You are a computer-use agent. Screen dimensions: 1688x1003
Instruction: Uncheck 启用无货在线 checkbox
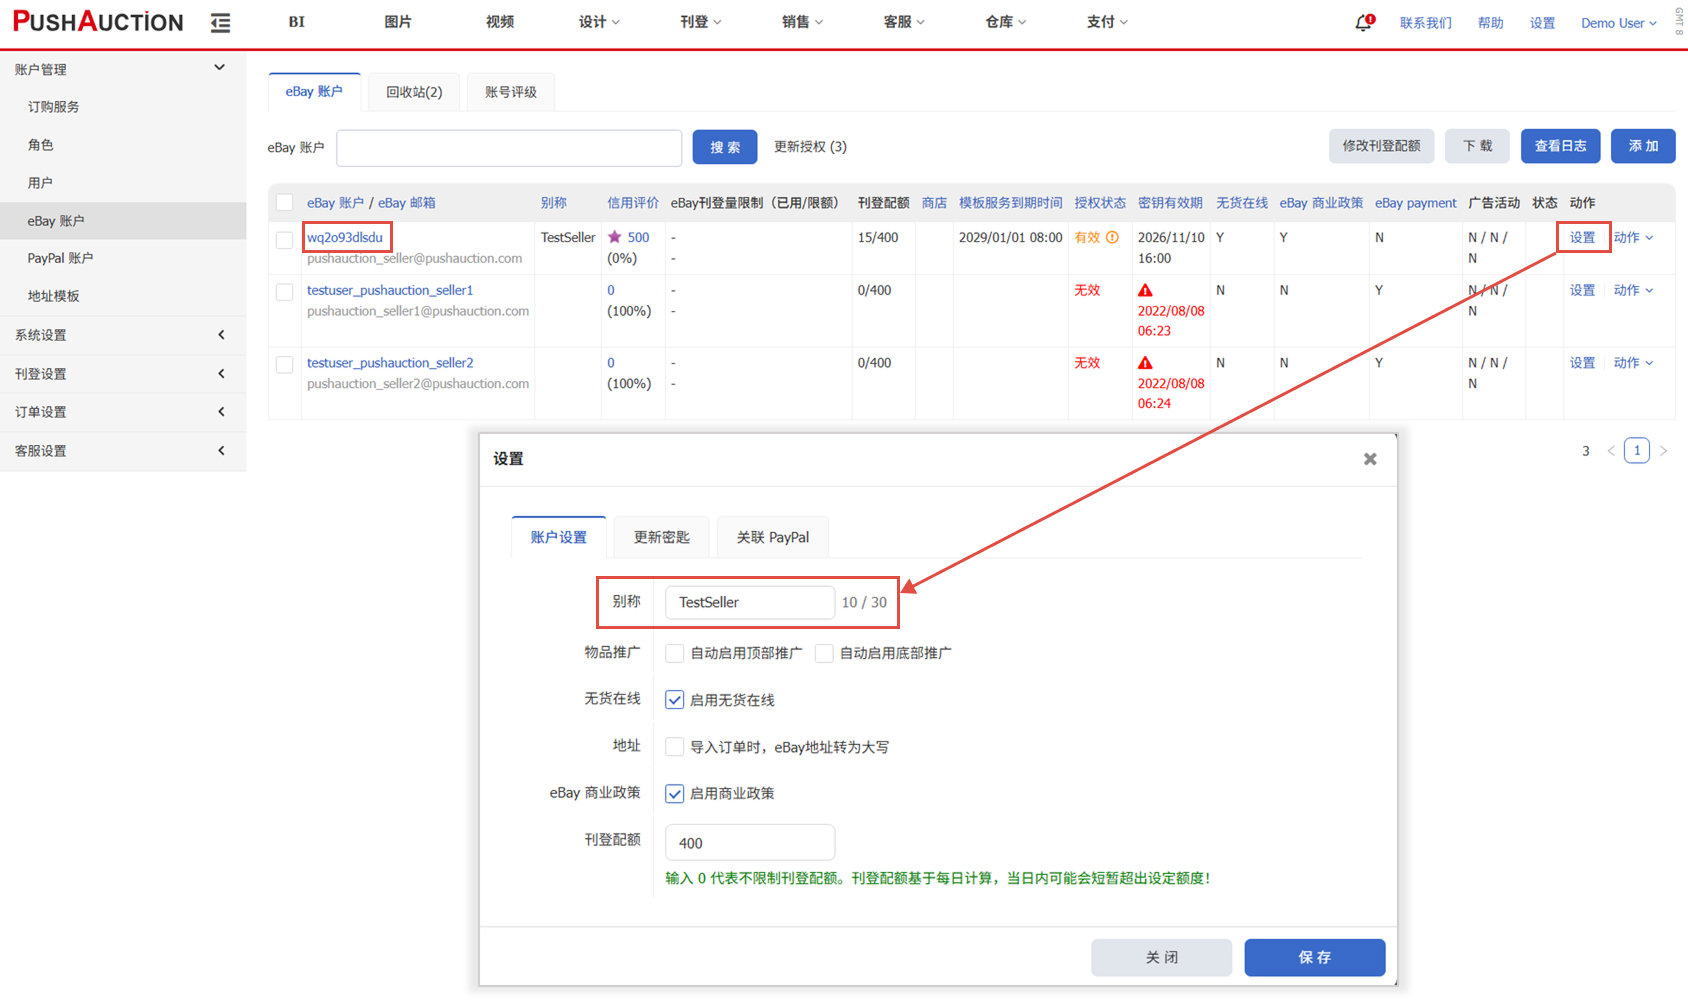[x=675, y=700]
